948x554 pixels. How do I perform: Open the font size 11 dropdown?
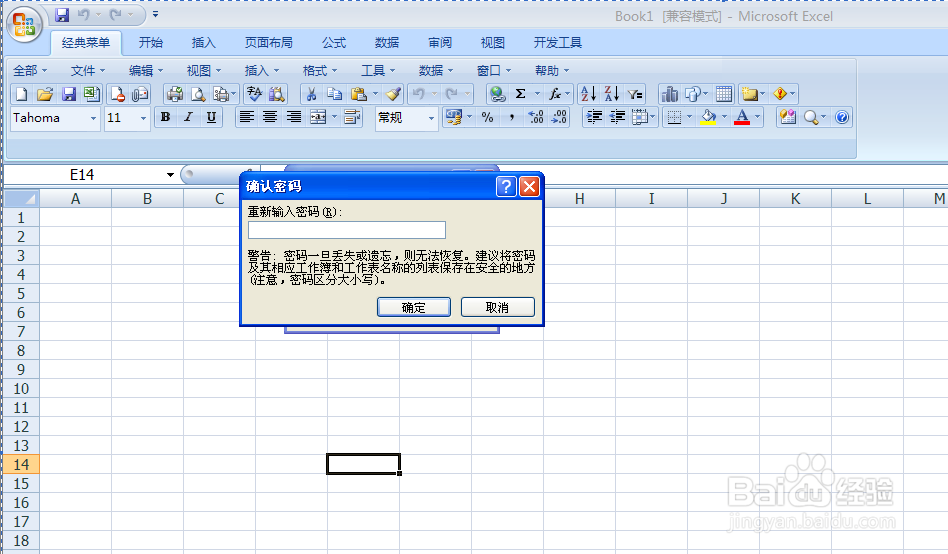click(x=143, y=119)
